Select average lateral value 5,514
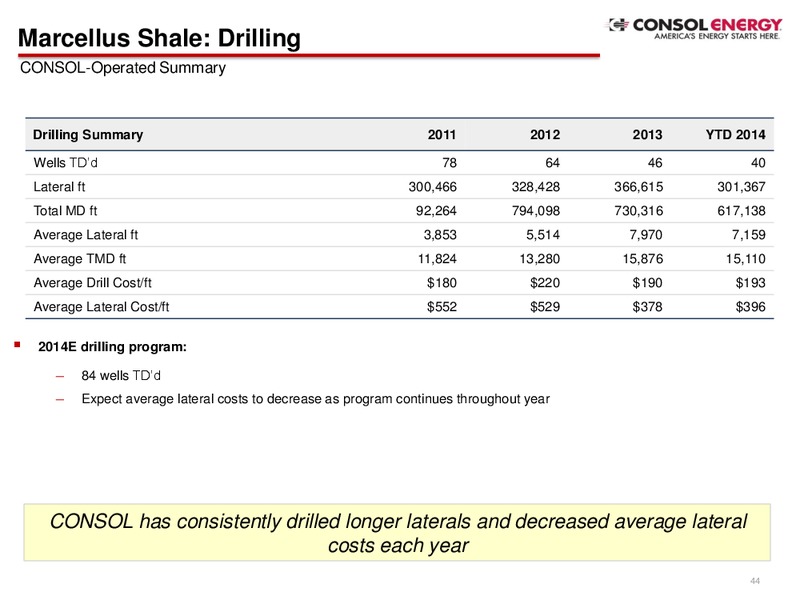800x600 pixels. [543, 235]
